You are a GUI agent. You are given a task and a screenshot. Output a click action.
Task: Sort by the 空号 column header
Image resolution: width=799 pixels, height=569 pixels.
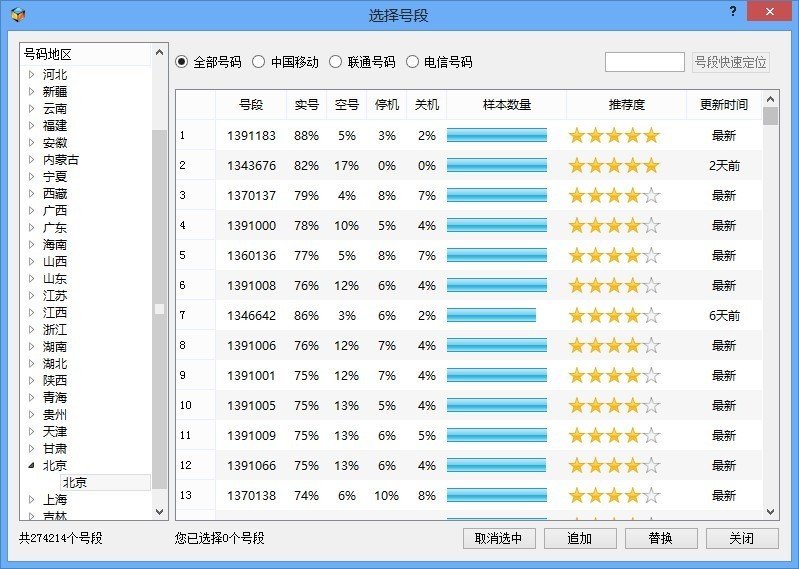(347, 104)
